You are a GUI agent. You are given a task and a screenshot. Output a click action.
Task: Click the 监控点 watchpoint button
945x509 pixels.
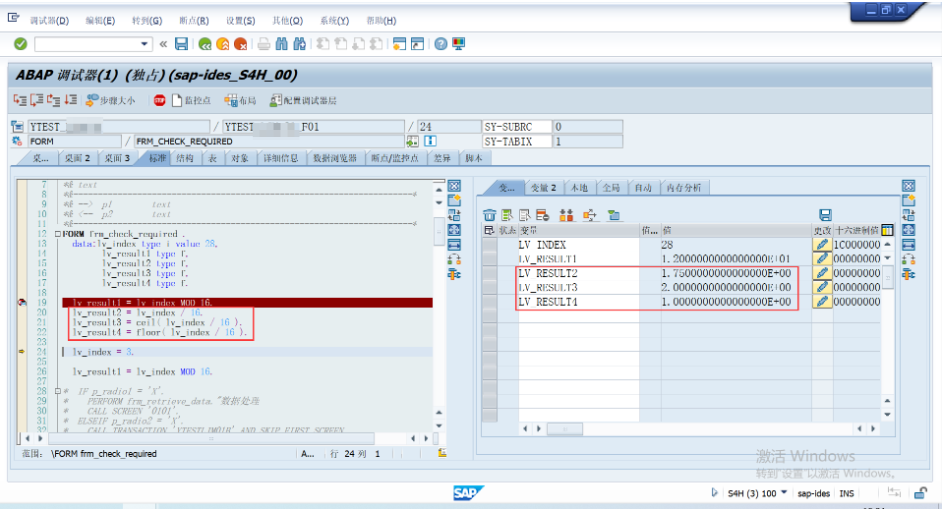[191, 101]
